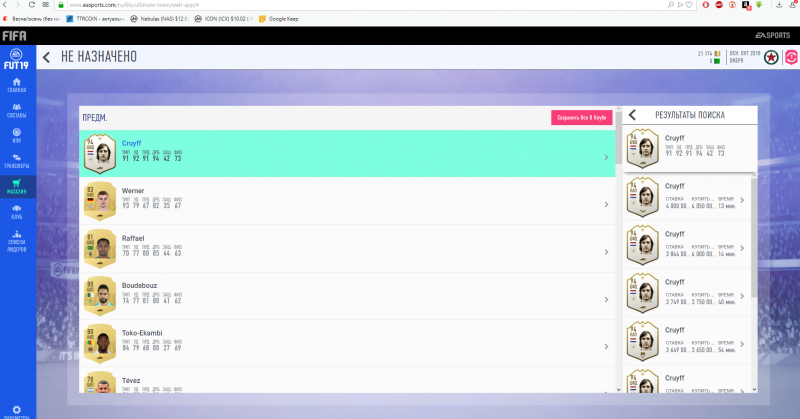Click the pink save all to club button
Screen dimensions: 800x419
tap(581, 117)
